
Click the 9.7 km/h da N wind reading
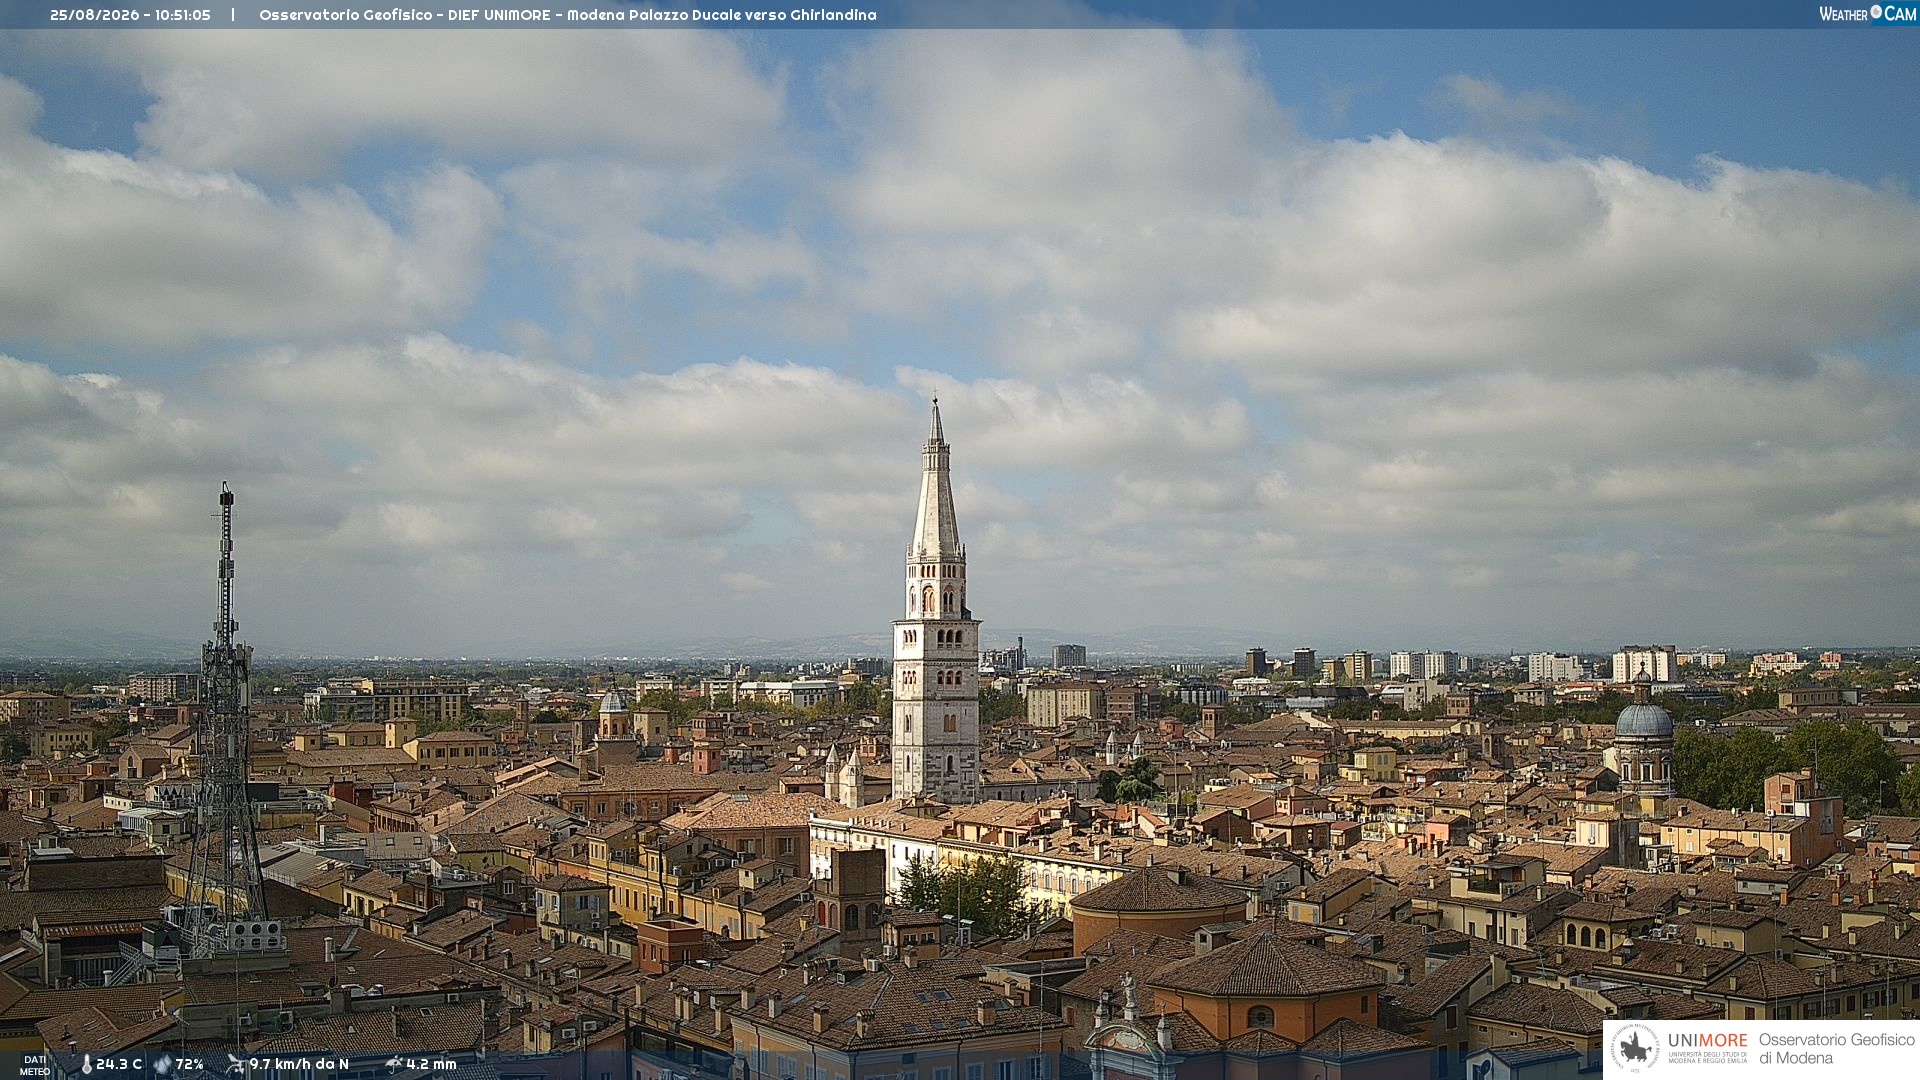coord(299,1064)
